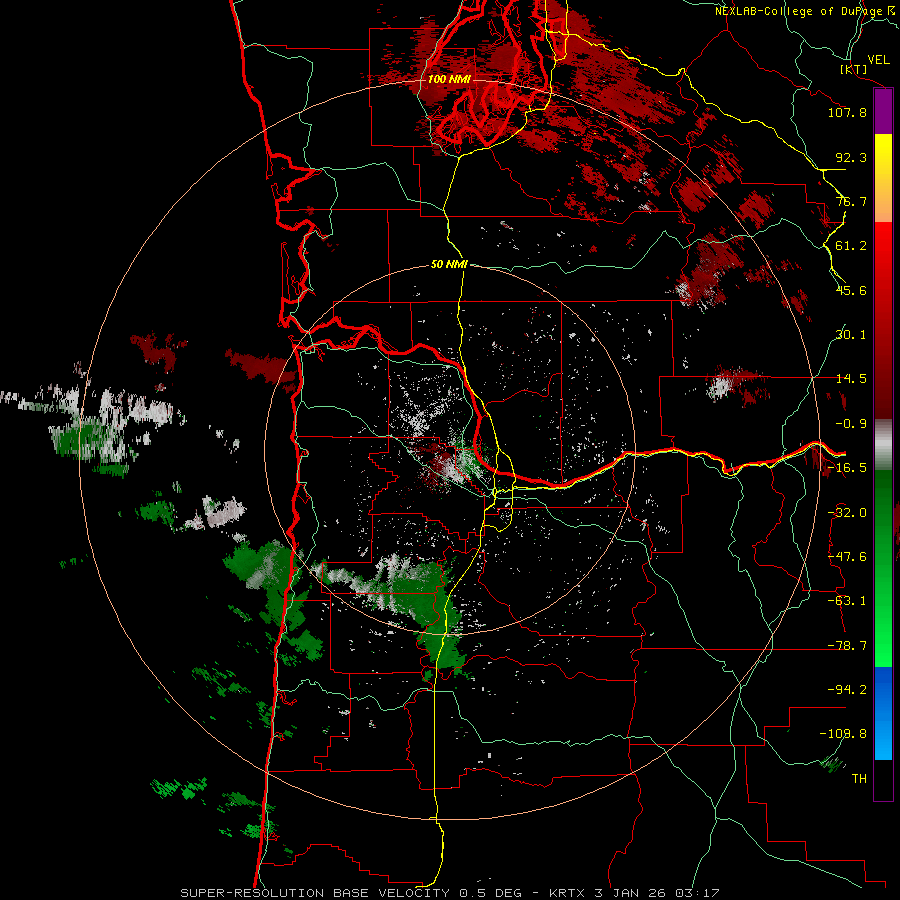Image resolution: width=900 pixels, height=900 pixels.
Task: Click the purple segment of the color bar
Action: 883,112
